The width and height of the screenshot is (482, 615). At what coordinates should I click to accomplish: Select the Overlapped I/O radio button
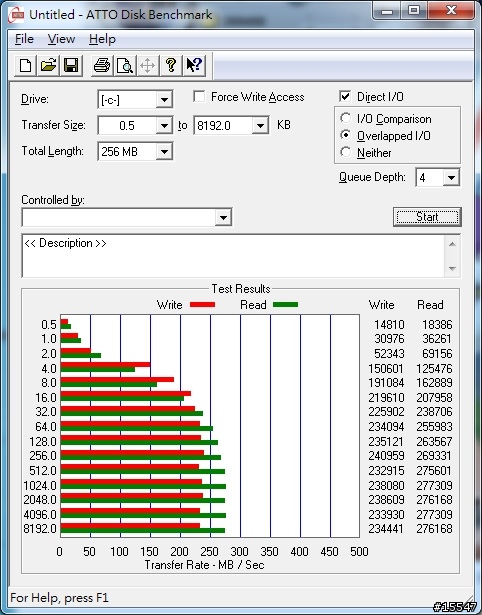tap(346, 135)
